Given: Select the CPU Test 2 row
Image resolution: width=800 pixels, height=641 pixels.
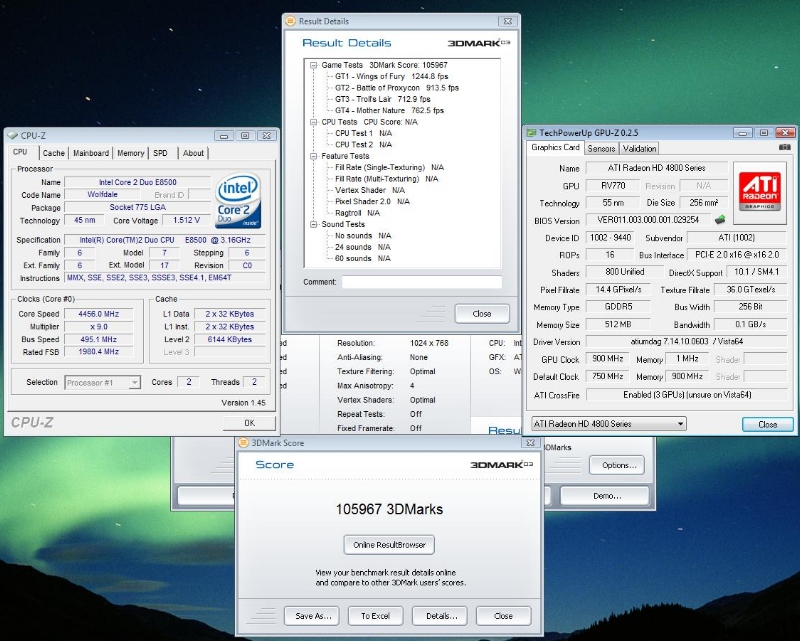Looking at the screenshot, I should [x=363, y=144].
